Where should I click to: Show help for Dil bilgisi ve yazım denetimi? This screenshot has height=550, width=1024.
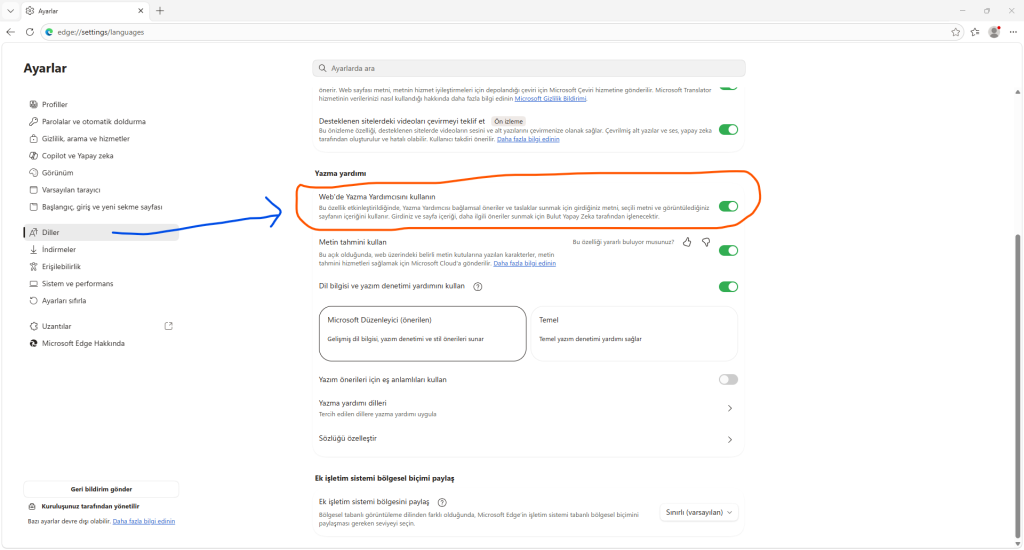pos(477,287)
